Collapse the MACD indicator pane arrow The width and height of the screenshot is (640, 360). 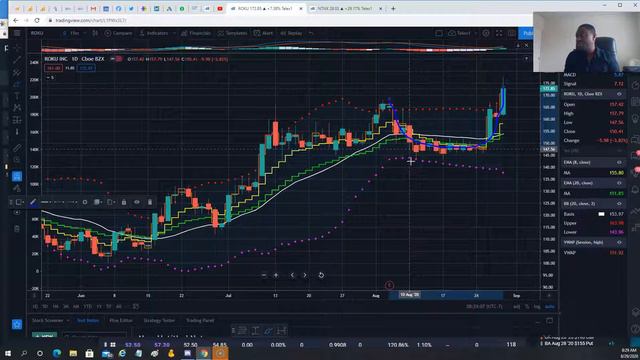point(518,45)
